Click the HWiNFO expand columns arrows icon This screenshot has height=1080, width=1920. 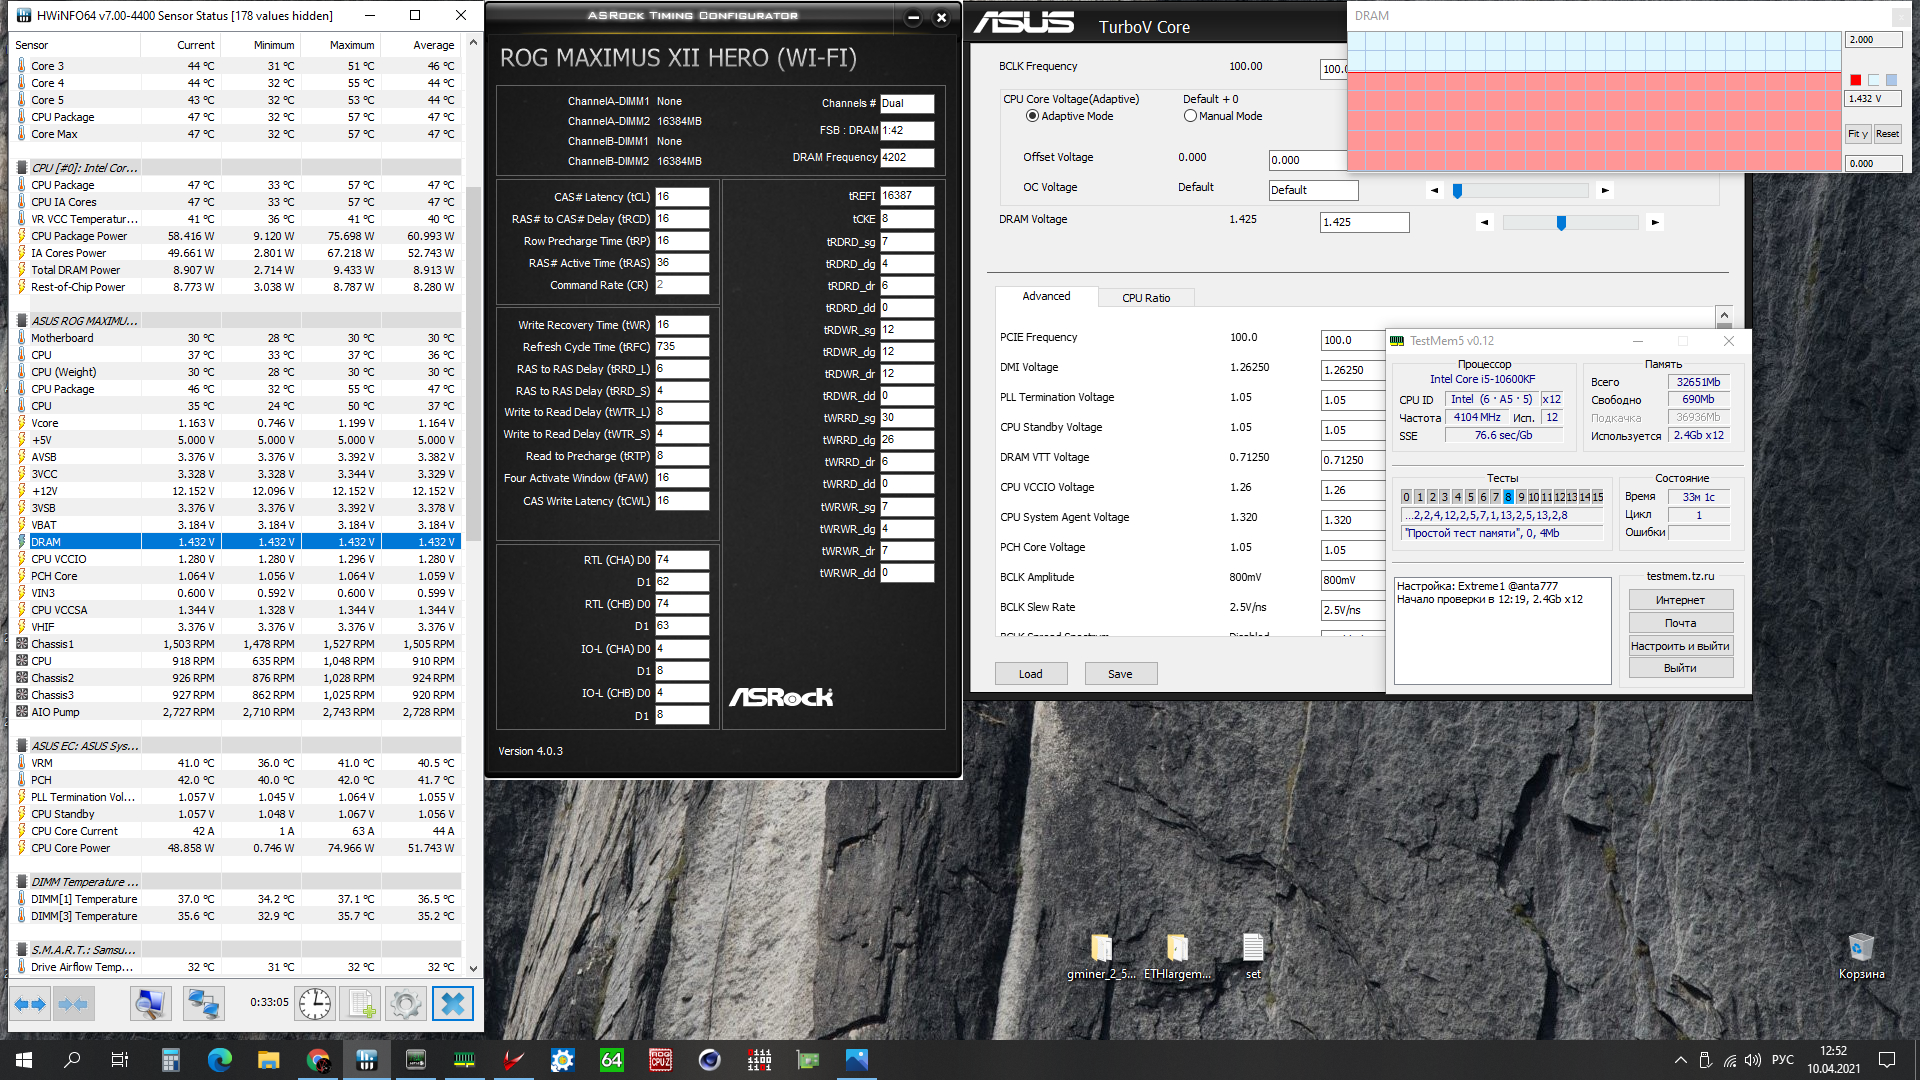(30, 1003)
